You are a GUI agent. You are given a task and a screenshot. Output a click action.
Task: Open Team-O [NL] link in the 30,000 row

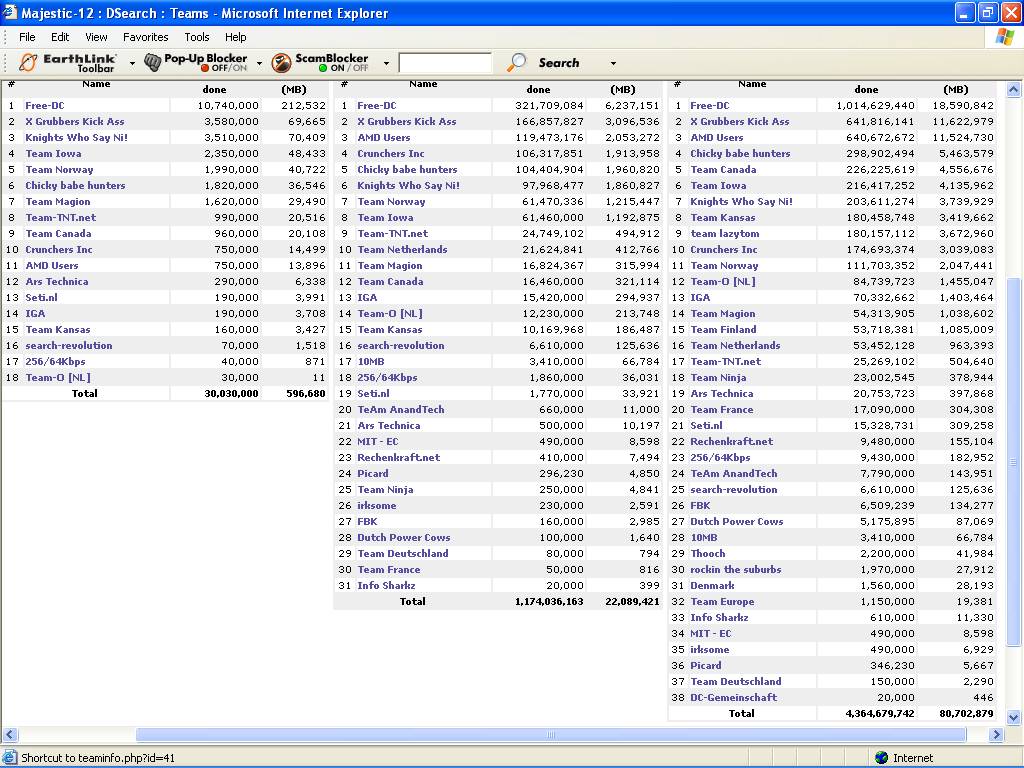(58, 377)
